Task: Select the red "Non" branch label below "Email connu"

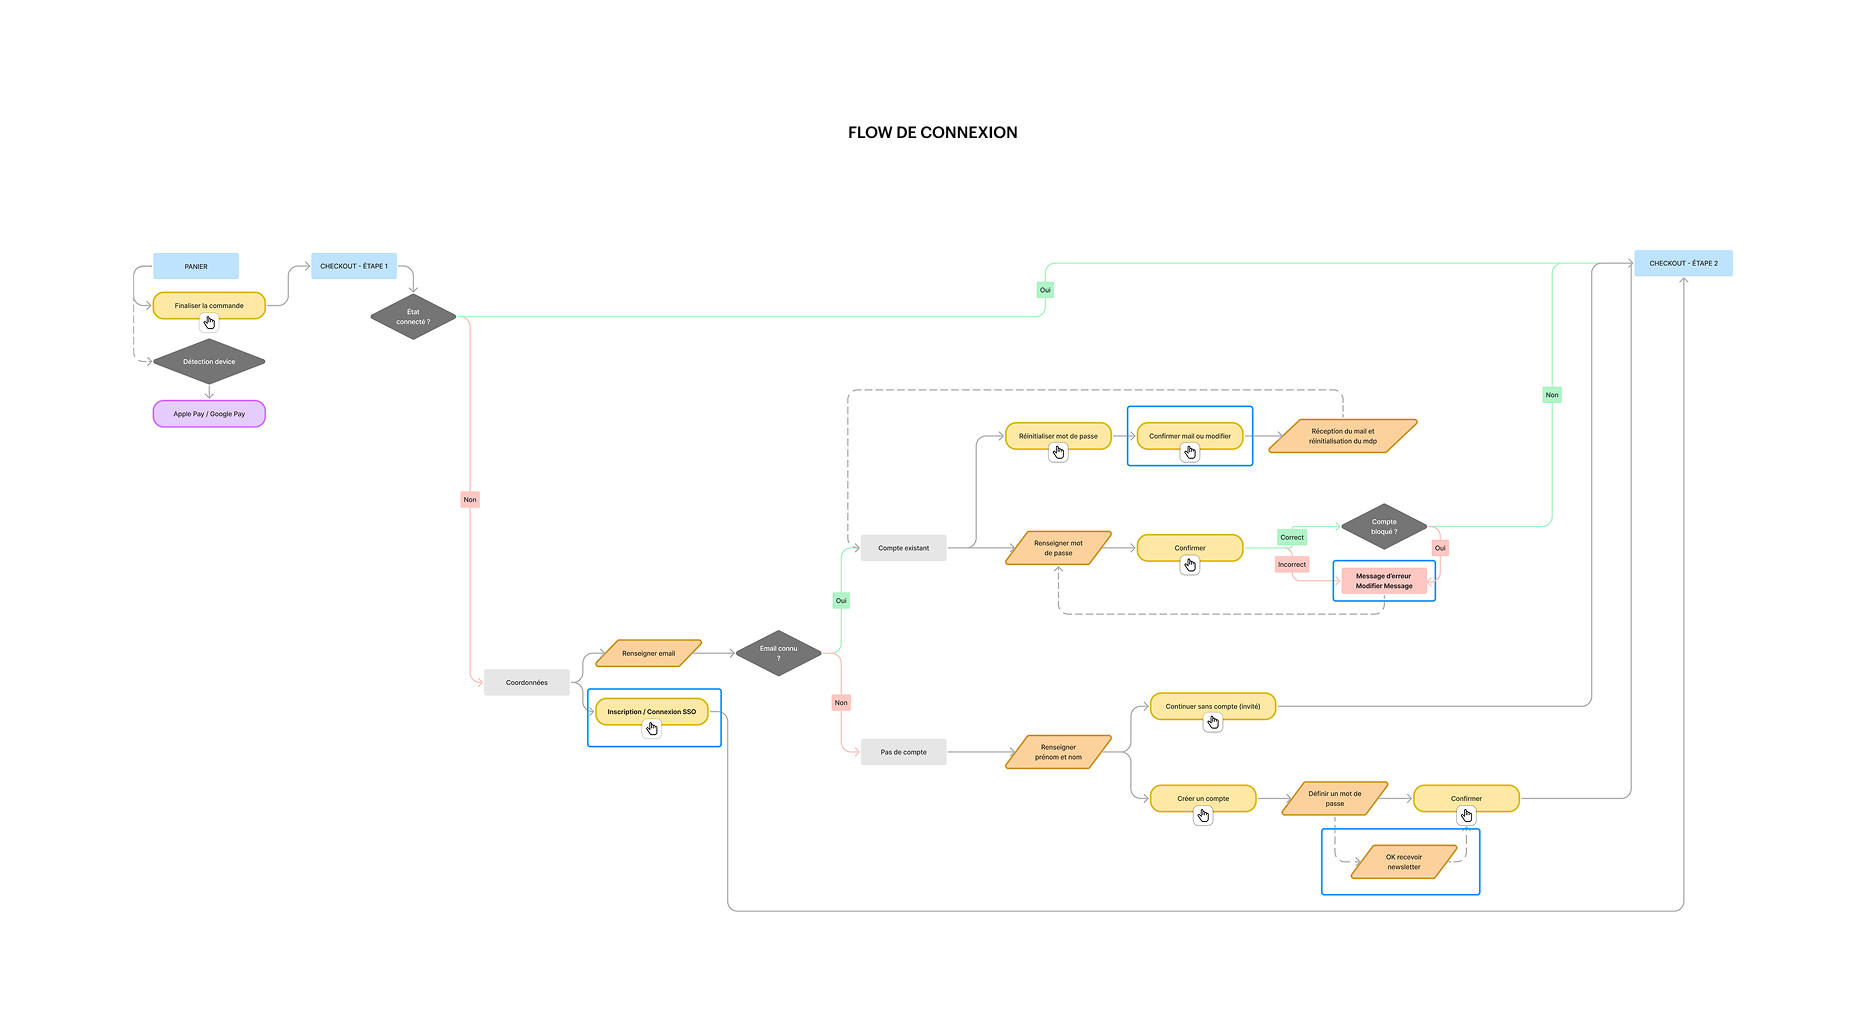Action: click(840, 703)
